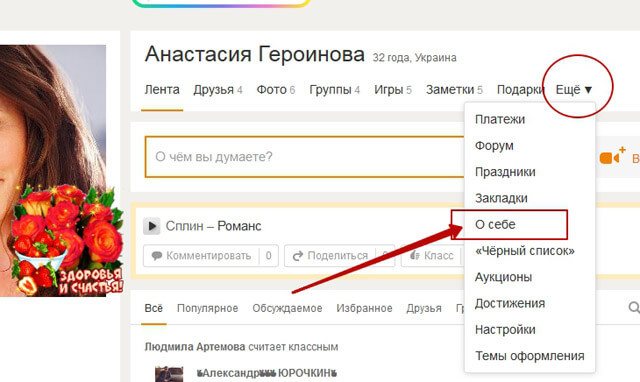640x382 pixels.
Task: Open the Друзья profile tab with count 4
Action: [x=218, y=89]
